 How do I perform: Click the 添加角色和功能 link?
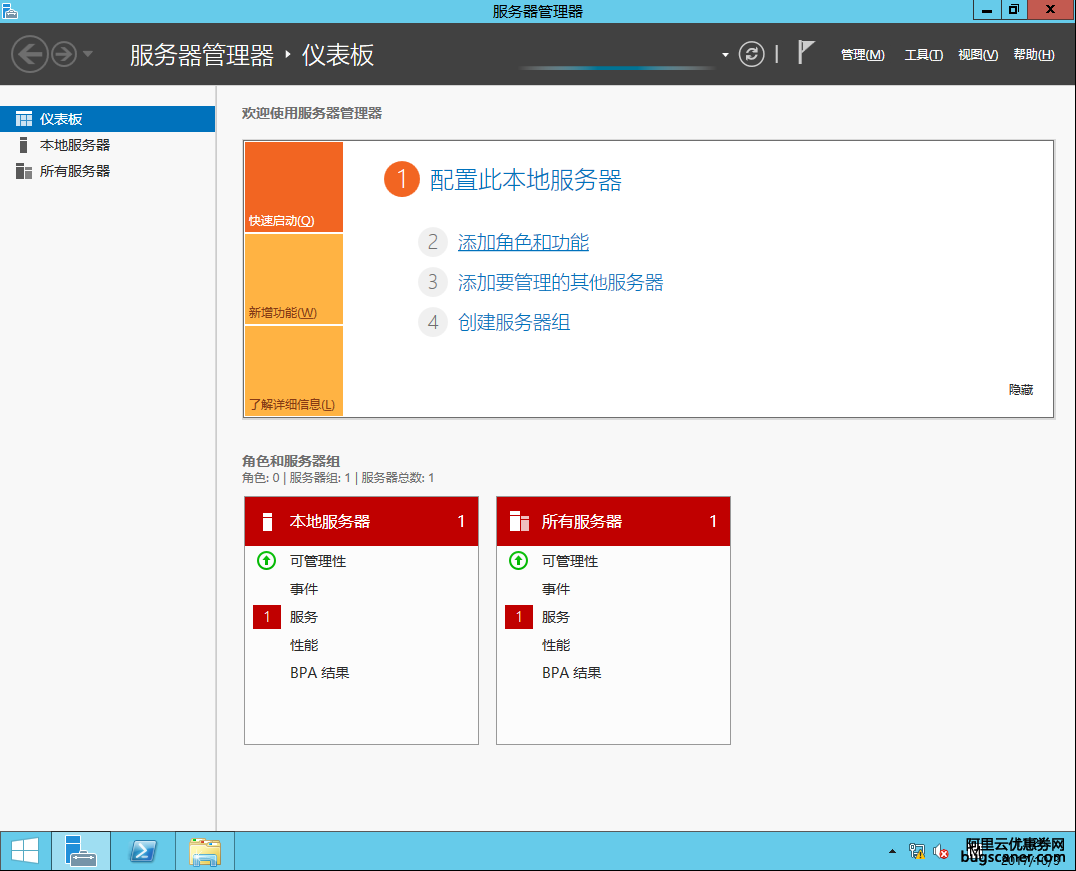tap(523, 242)
